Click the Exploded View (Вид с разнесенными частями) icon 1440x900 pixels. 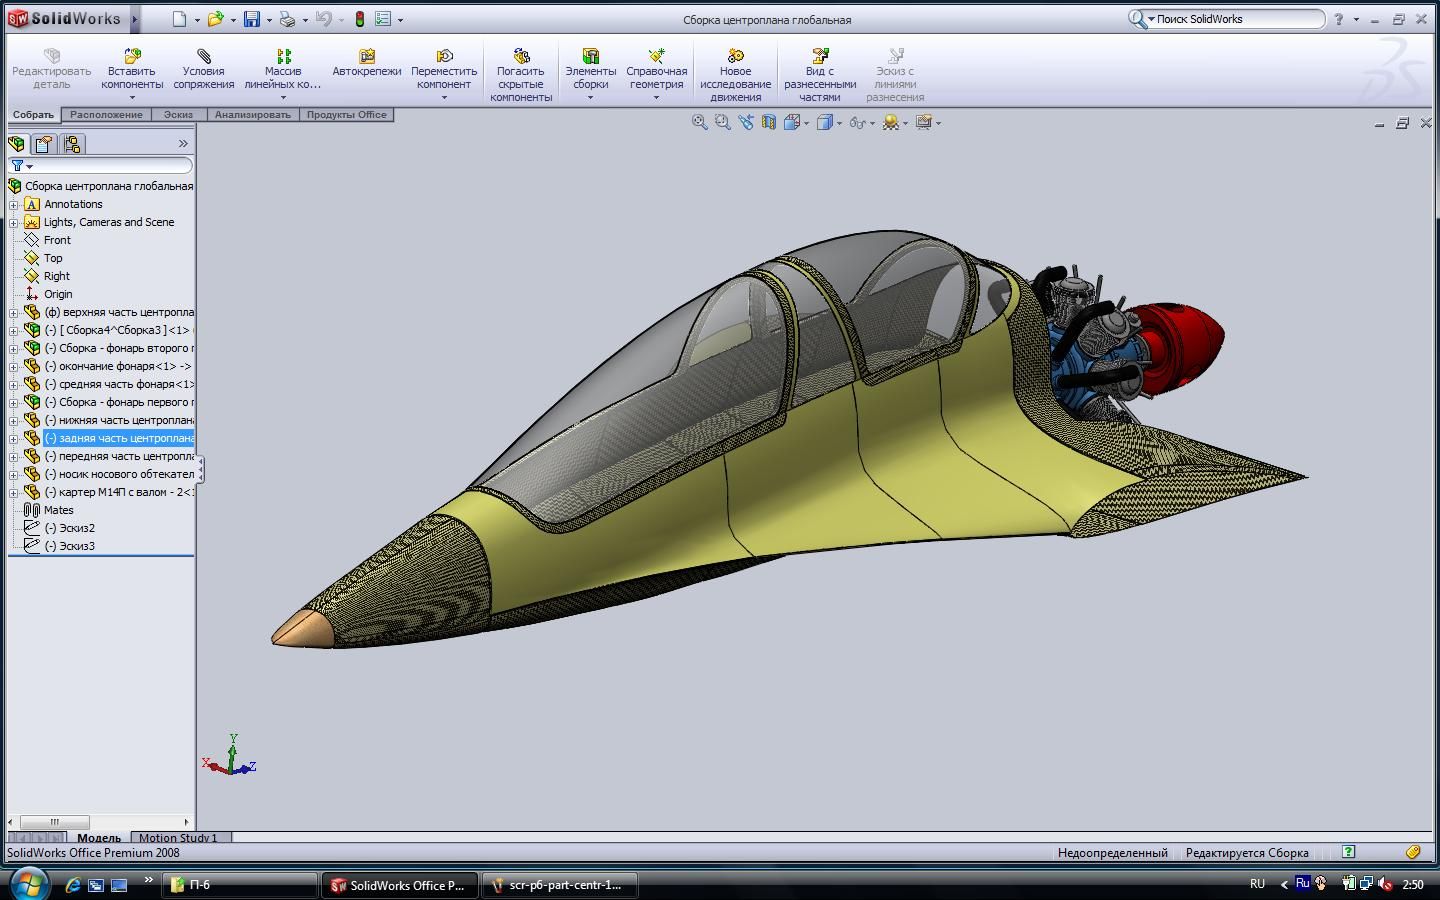820,56
